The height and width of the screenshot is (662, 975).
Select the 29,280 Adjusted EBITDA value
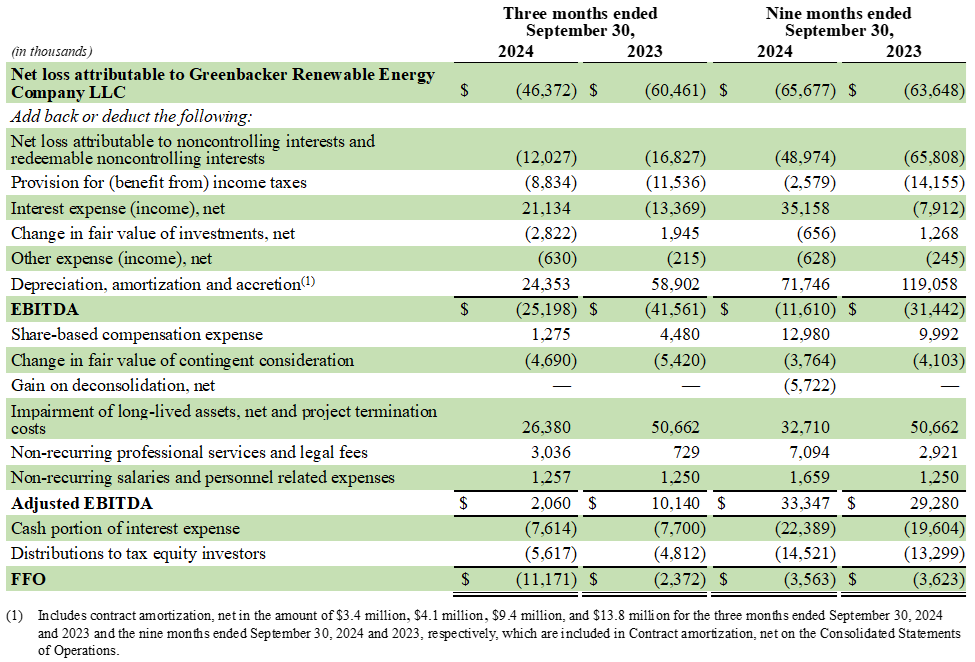[934, 503]
